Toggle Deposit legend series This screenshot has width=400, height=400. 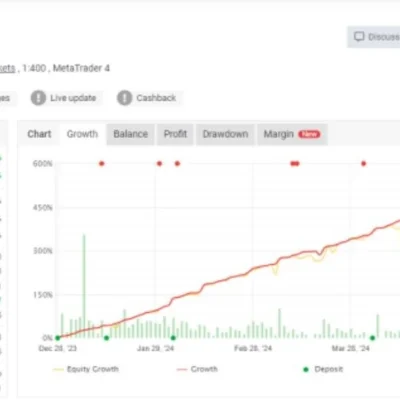[x=323, y=369]
